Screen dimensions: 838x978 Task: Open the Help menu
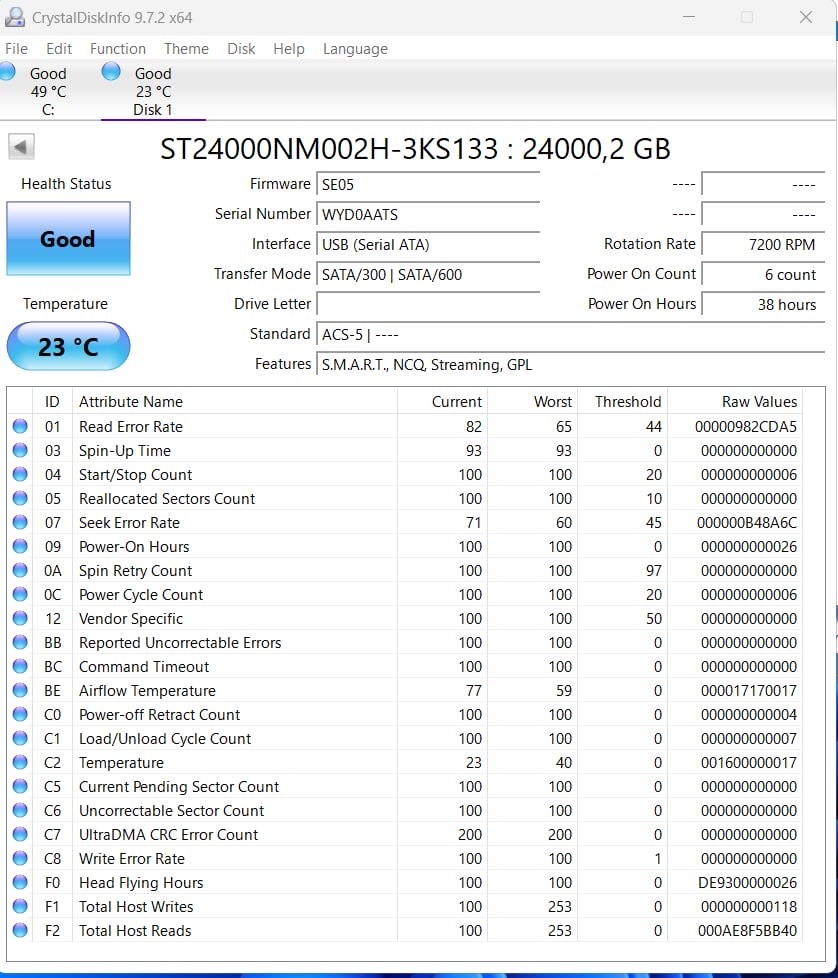coord(289,49)
